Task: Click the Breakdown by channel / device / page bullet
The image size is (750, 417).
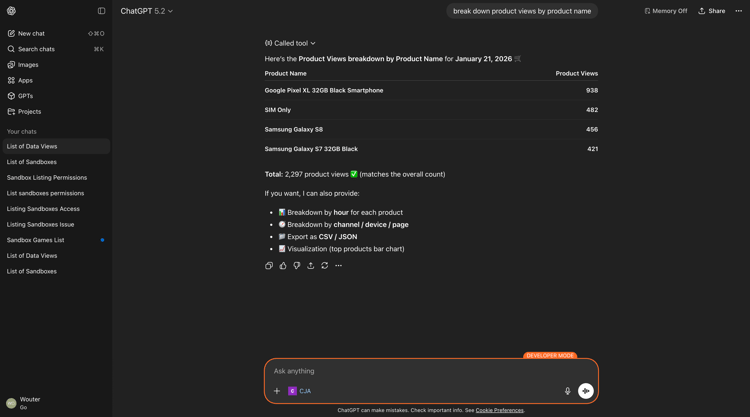Action: point(343,225)
